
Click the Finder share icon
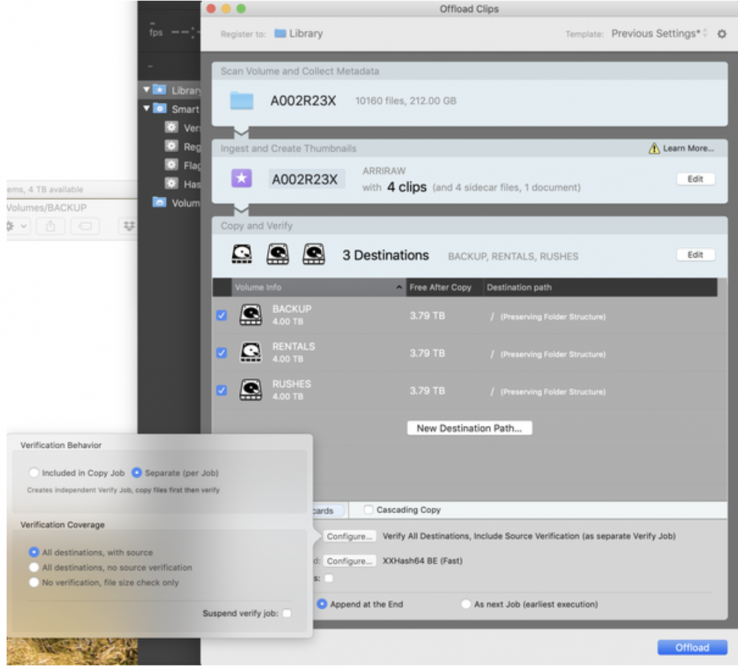[x=50, y=227]
